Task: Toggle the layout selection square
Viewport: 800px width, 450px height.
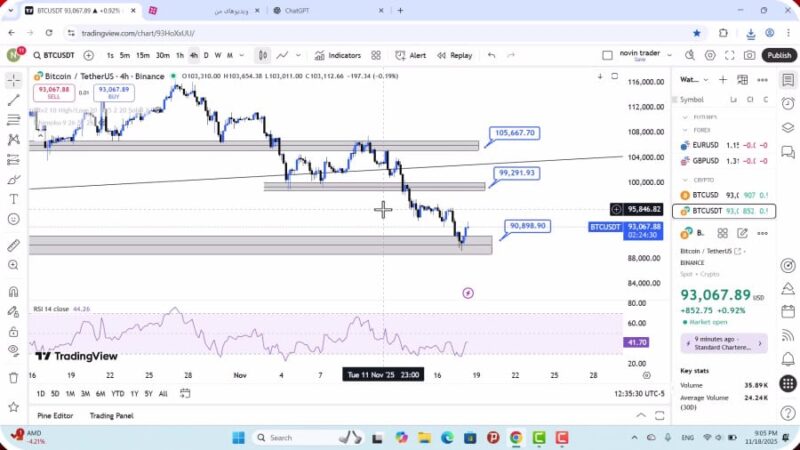Action: (609, 56)
